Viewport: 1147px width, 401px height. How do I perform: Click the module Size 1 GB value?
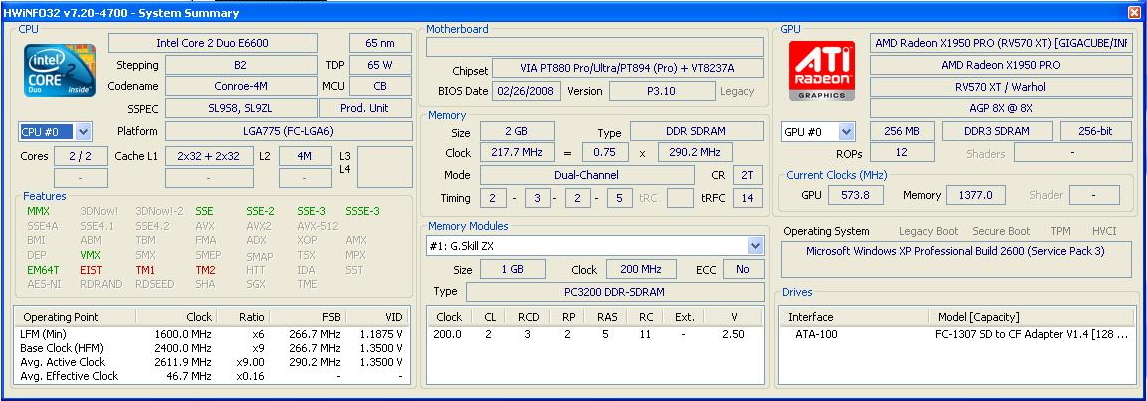pyautogui.click(x=512, y=269)
